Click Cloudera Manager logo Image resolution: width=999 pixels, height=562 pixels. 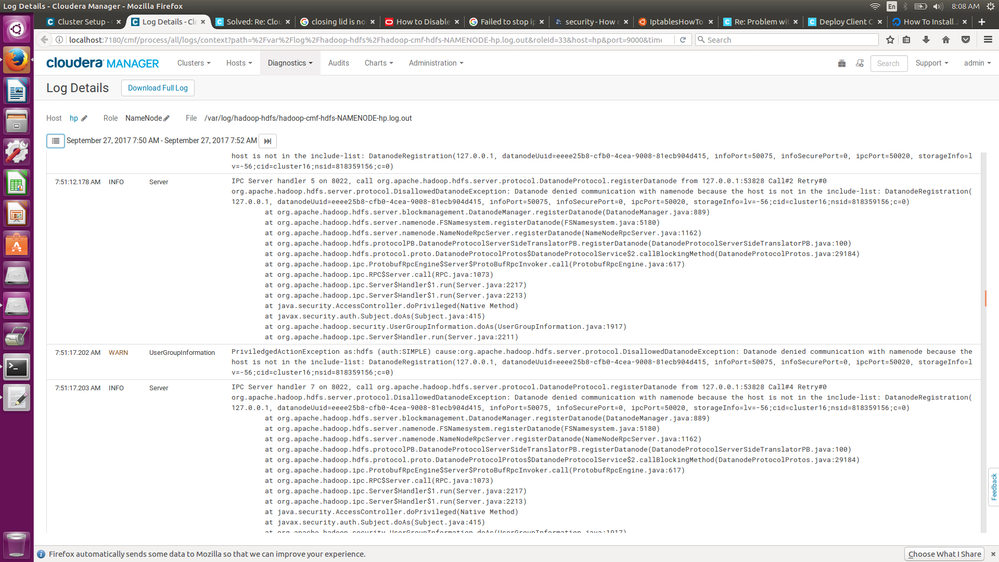(103, 63)
